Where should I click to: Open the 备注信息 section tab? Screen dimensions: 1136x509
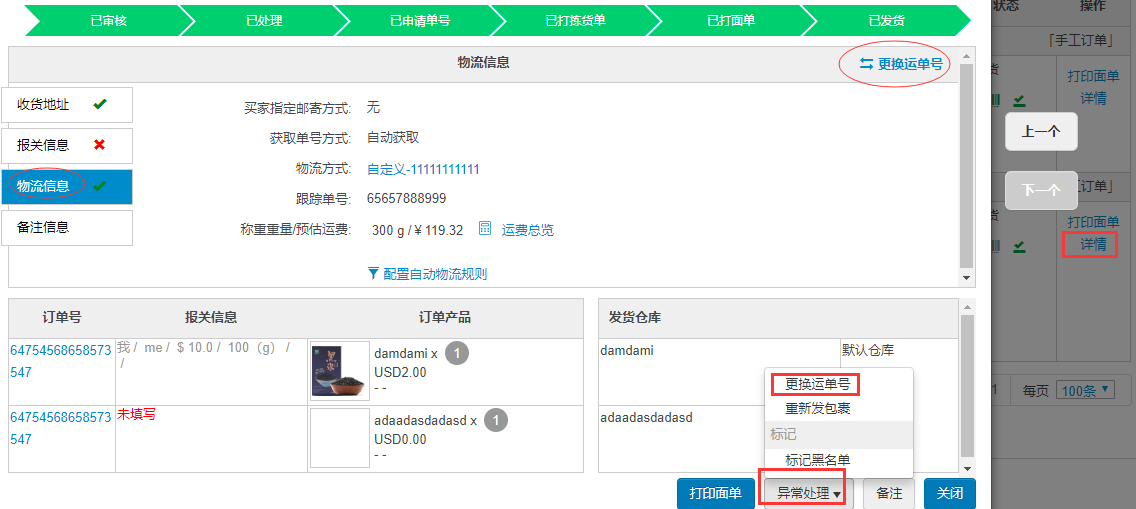tap(67, 227)
